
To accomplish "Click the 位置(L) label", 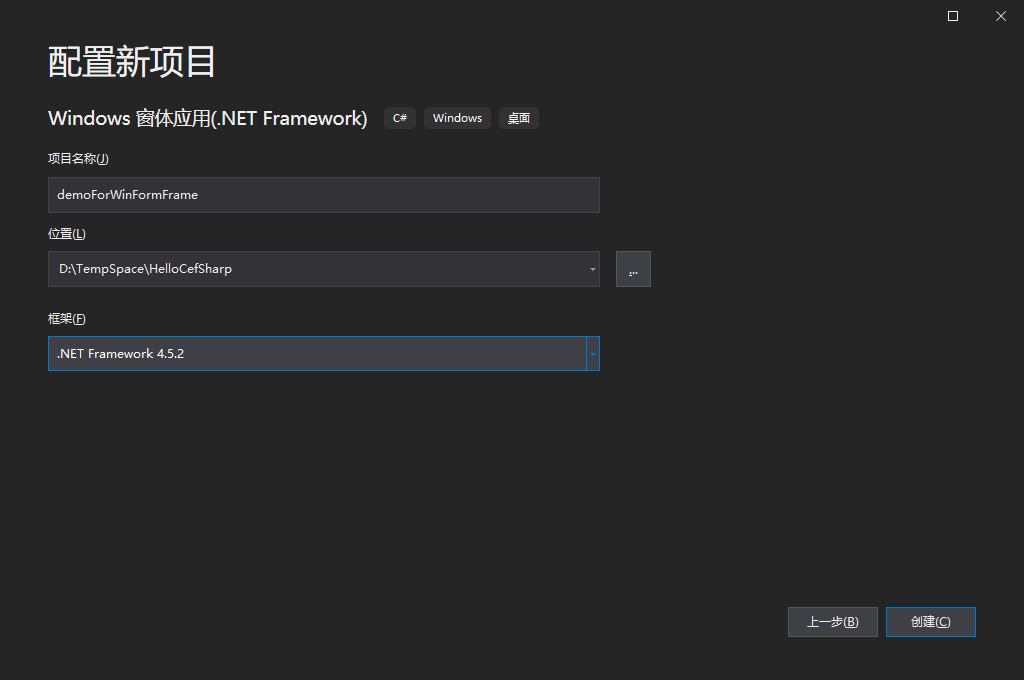I will (67, 234).
